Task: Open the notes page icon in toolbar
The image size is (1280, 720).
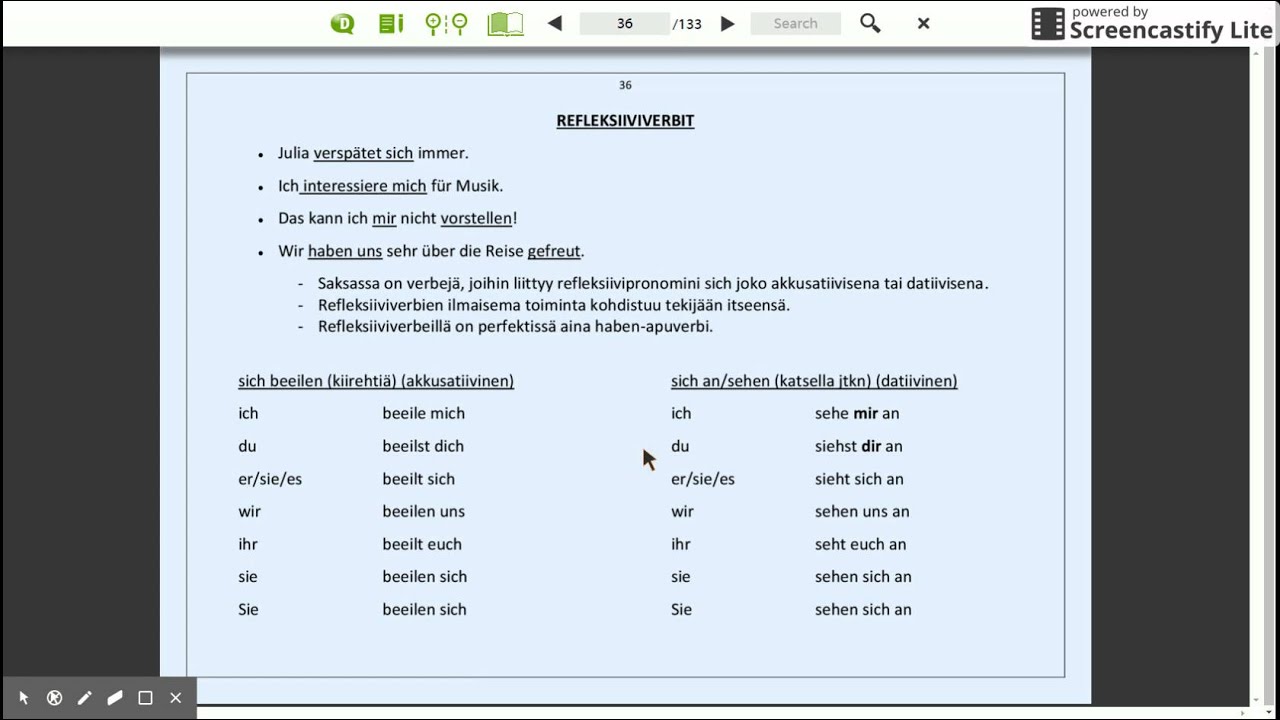Action: [391, 23]
